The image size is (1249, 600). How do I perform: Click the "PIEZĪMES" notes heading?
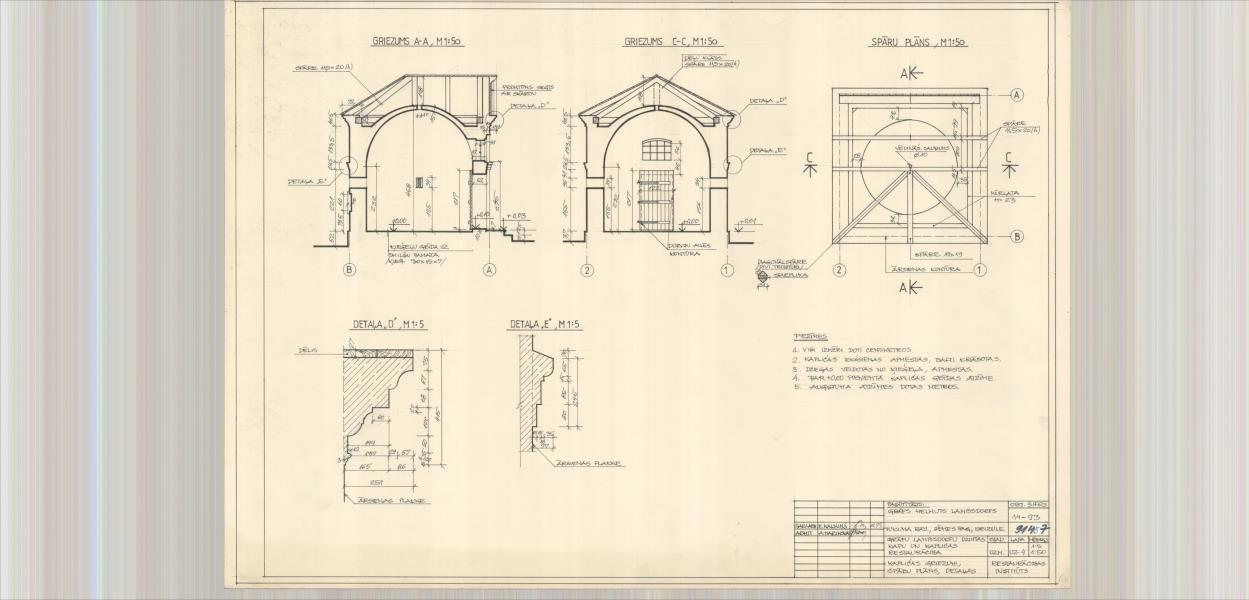[x=810, y=337]
